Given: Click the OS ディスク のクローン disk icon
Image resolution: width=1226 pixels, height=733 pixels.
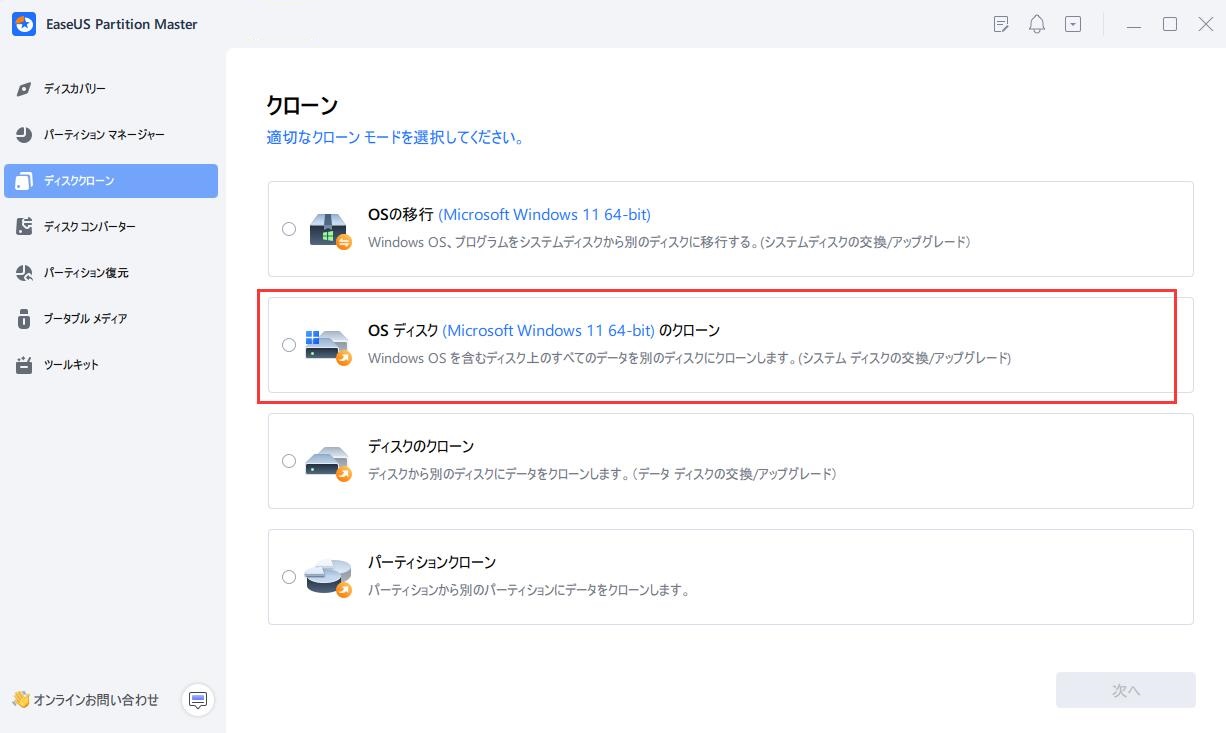Looking at the screenshot, I should coord(329,345).
